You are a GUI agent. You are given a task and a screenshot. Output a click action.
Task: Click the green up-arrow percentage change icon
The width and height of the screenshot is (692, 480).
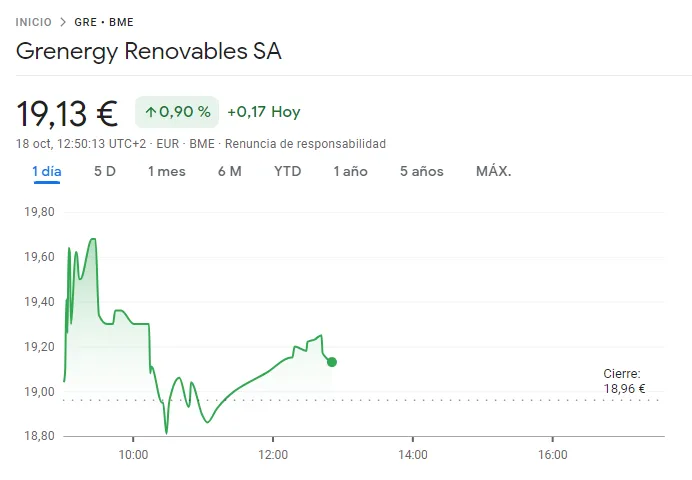click(151, 112)
